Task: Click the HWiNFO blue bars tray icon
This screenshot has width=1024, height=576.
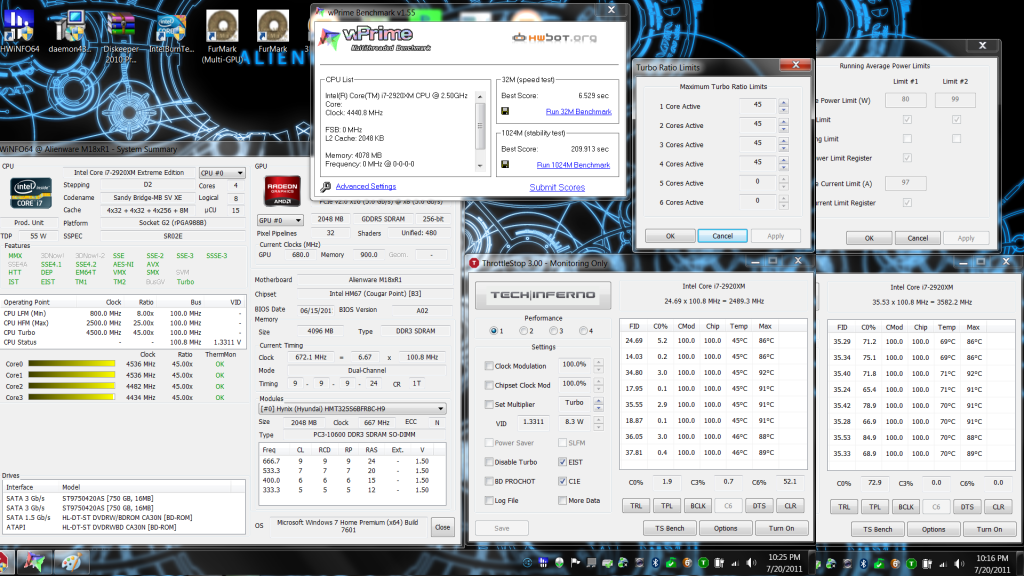Action: (x=543, y=562)
